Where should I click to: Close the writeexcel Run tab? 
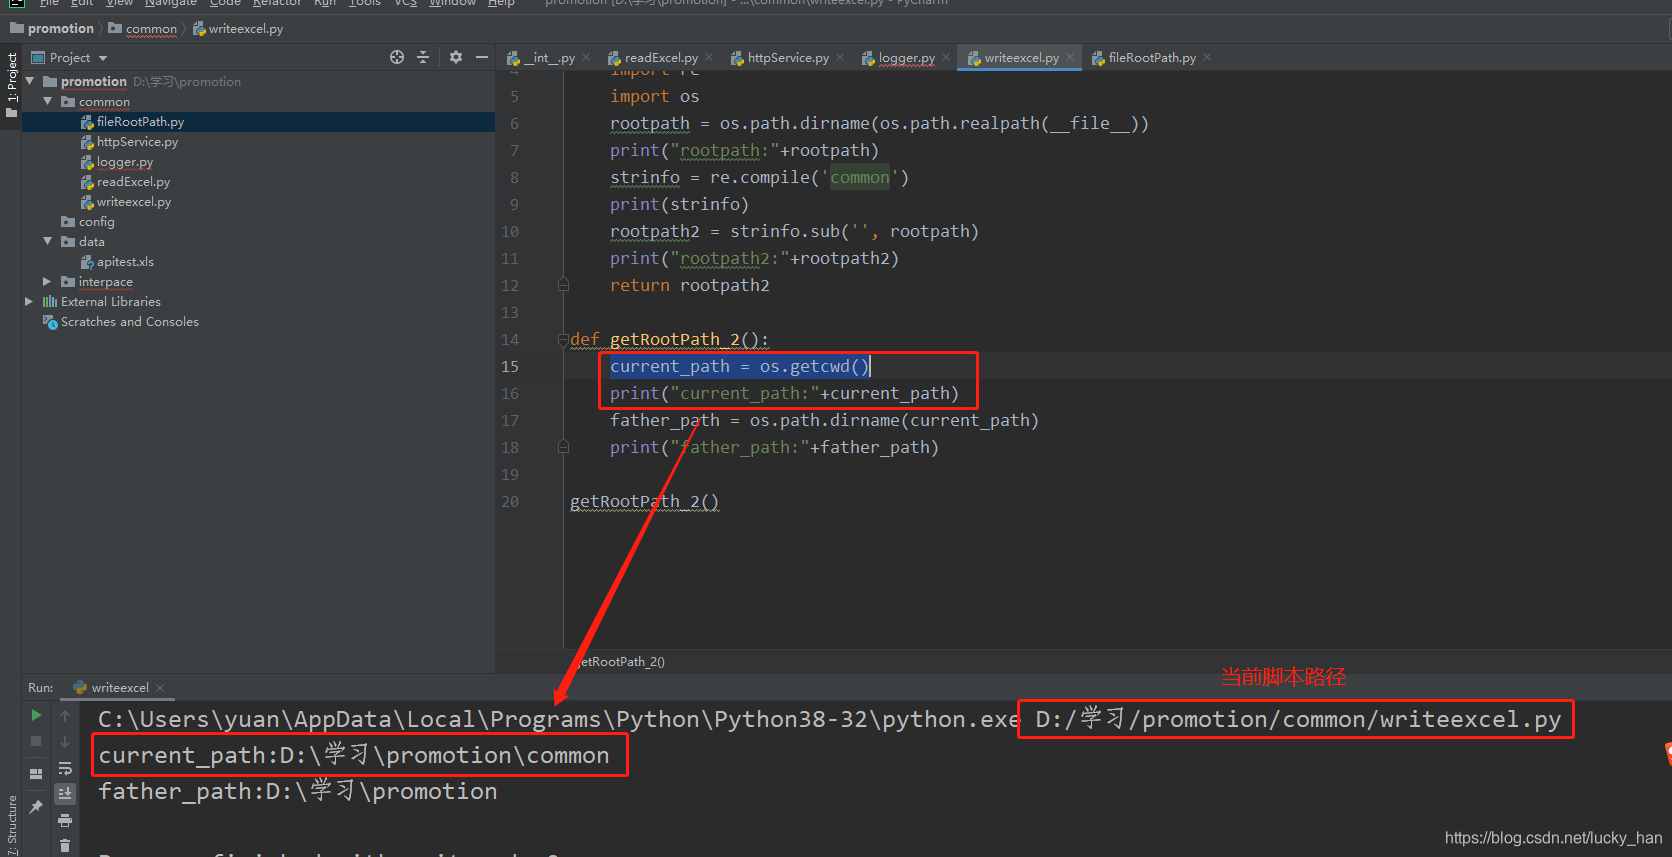[160, 687]
